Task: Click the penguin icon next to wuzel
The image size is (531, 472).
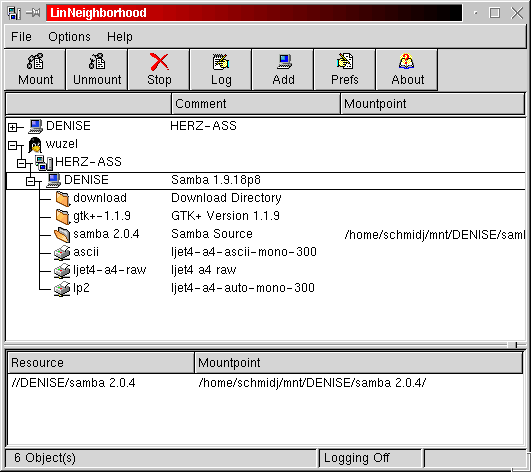Action: pyautogui.click(x=35, y=145)
